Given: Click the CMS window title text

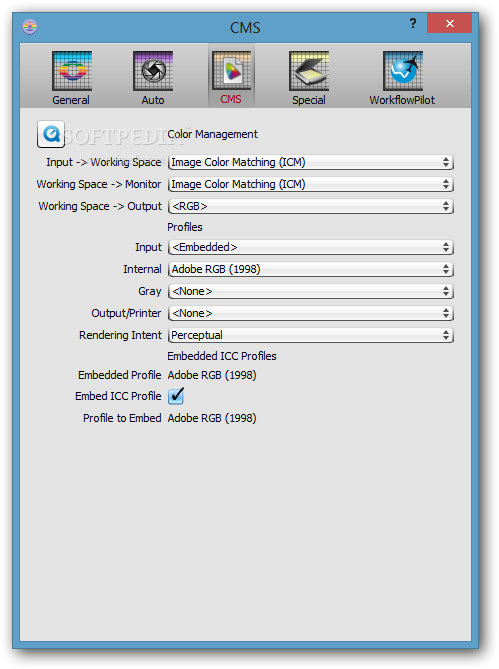Looking at the screenshot, I should tap(245, 28).
